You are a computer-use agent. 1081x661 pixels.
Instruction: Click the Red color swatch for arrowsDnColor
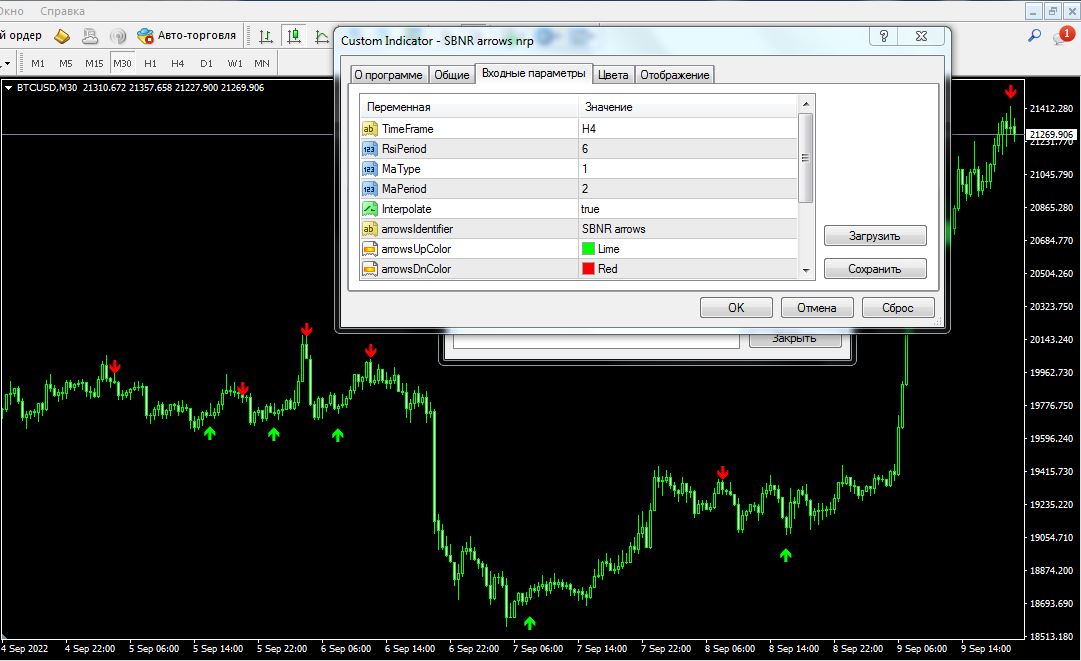(x=588, y=269)
